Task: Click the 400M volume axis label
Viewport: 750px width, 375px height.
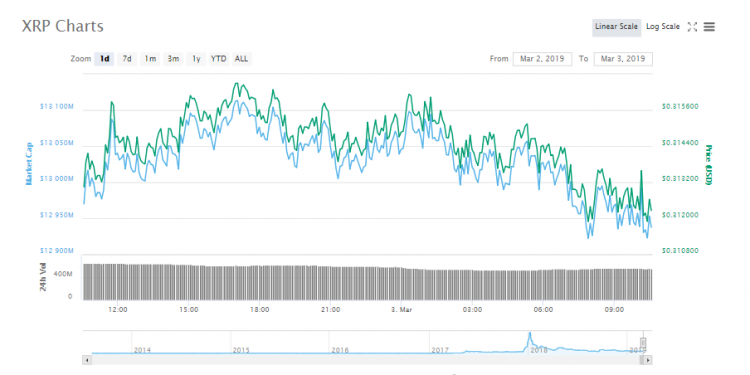Action: [x=63, y=274]
